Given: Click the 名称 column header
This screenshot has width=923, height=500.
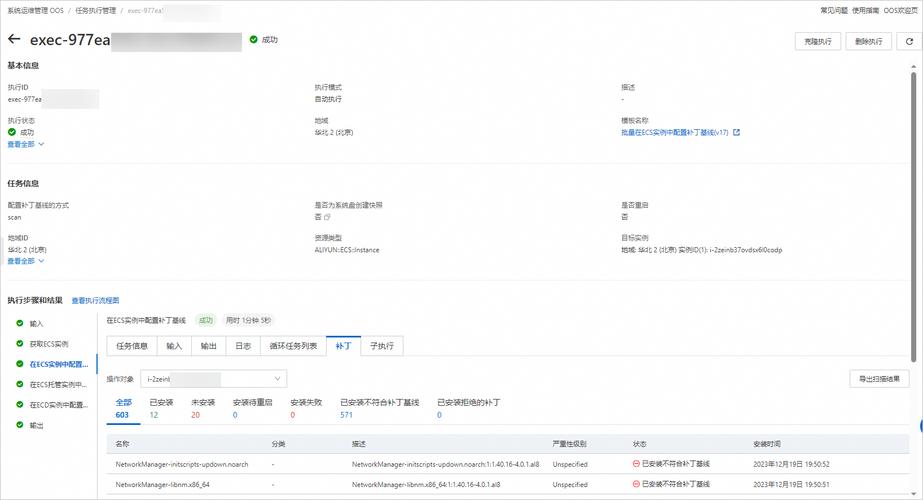Looking at the screenshot, I should [122, 444].
